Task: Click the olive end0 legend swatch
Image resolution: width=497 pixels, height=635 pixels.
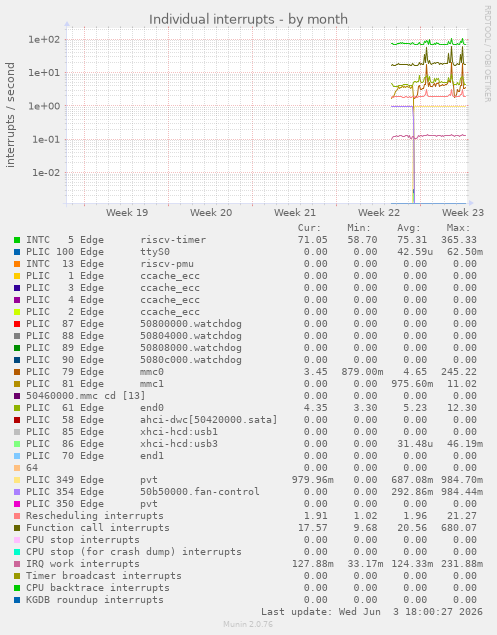Action: (17, 408)
